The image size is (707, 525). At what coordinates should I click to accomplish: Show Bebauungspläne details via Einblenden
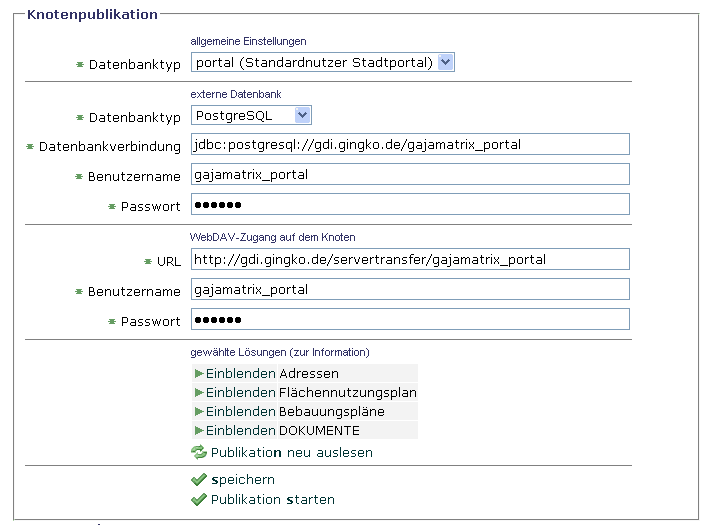[241, 411]
